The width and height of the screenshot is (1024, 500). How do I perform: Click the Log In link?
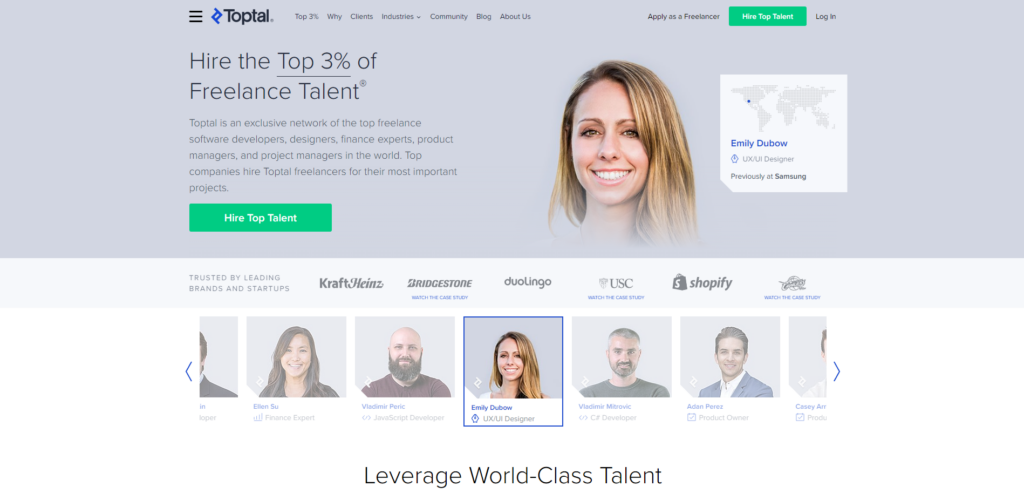click(825, 17)
